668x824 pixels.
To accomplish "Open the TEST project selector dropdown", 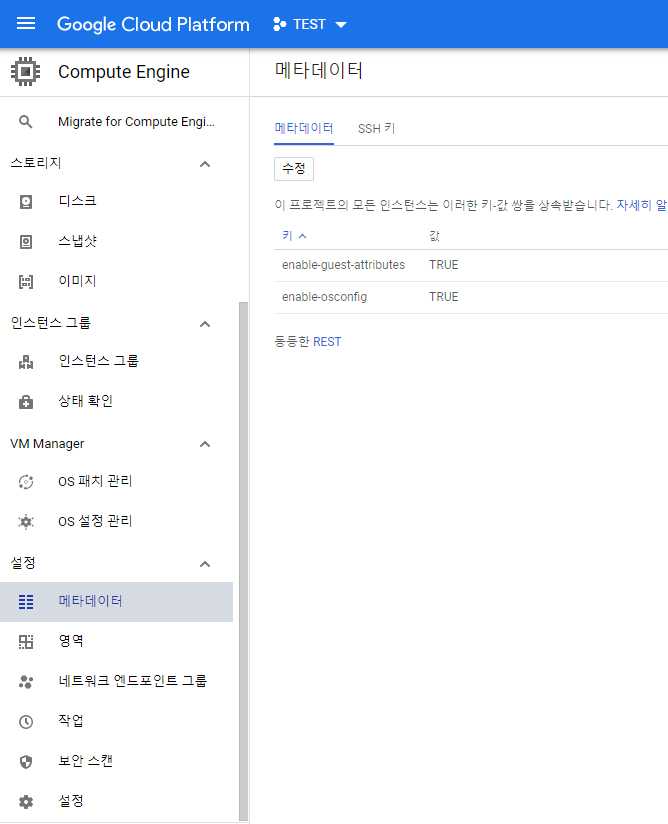I will [x=310, y=24].
